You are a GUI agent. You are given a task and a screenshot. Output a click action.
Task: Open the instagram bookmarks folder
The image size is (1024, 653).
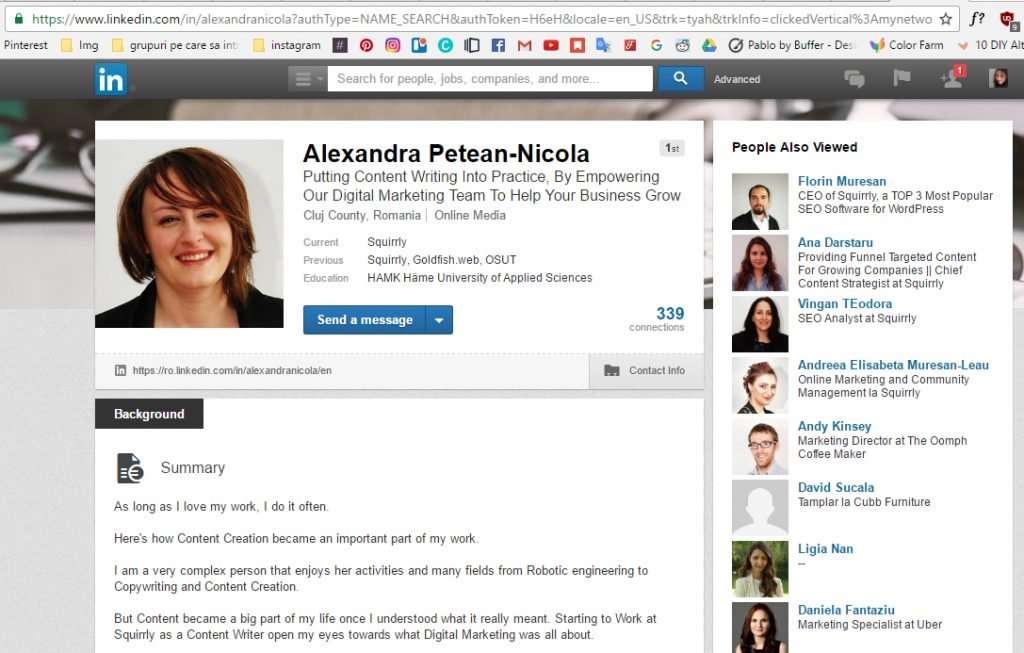click(287, 45)
